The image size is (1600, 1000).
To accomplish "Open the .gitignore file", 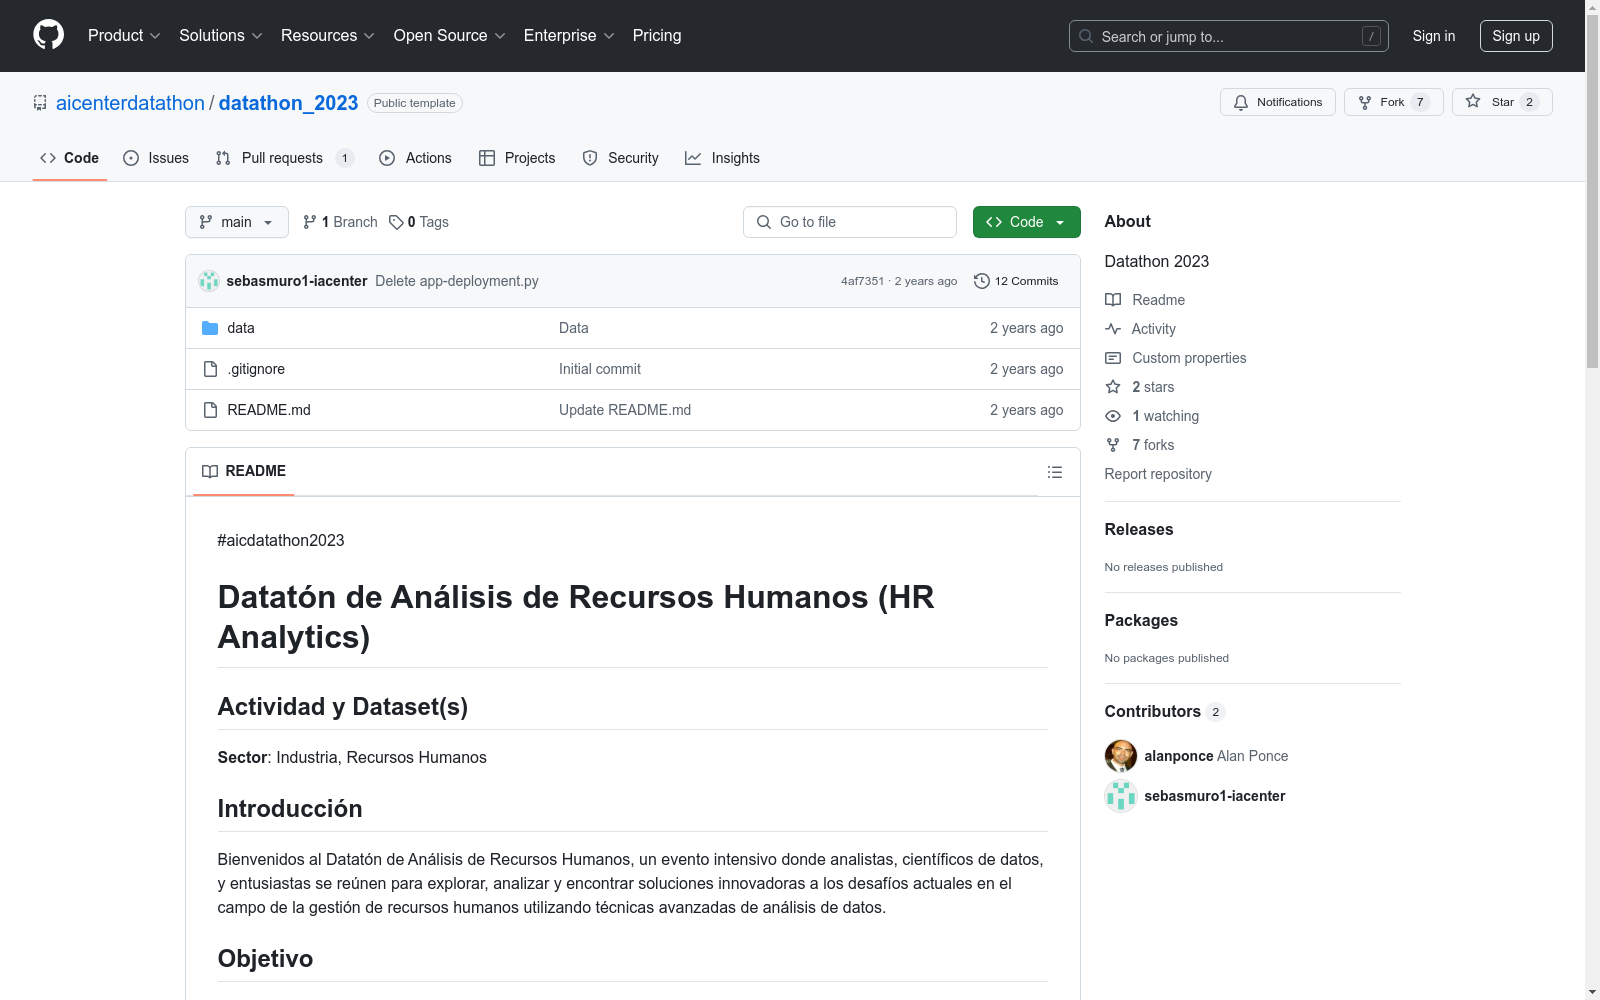I will click(256, 369).
